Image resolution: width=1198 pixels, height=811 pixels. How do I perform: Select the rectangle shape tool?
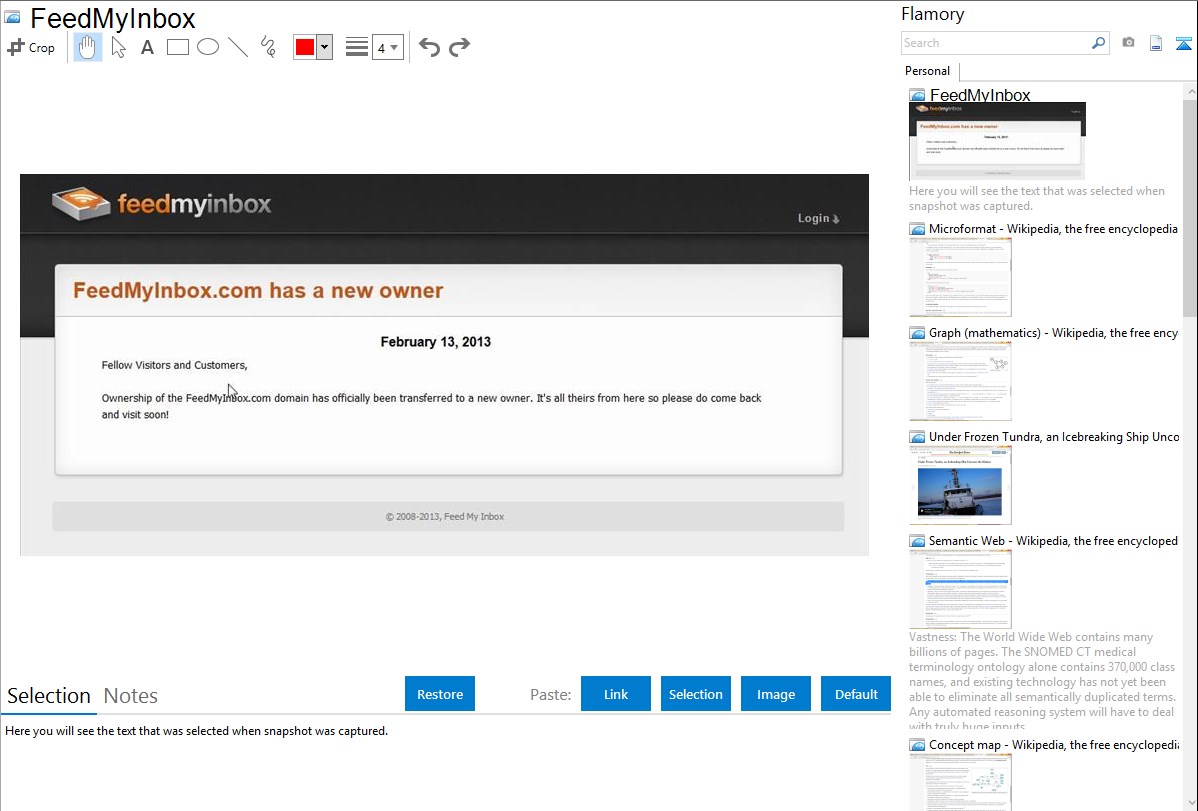coord(177,47)
